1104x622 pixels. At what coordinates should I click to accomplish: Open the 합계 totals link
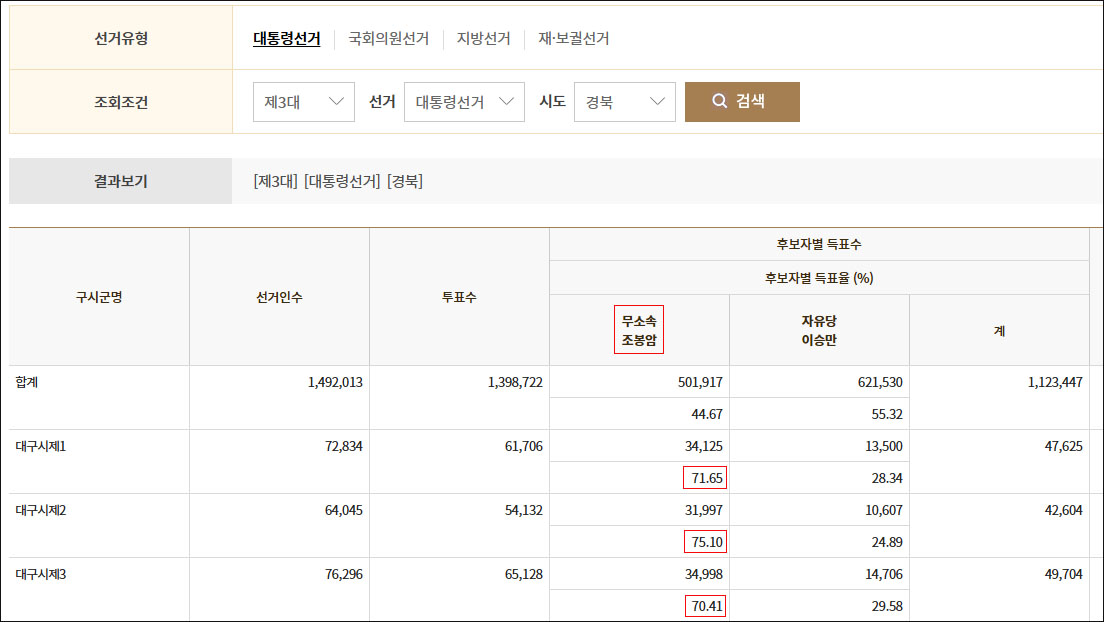[x=25, y=381]
